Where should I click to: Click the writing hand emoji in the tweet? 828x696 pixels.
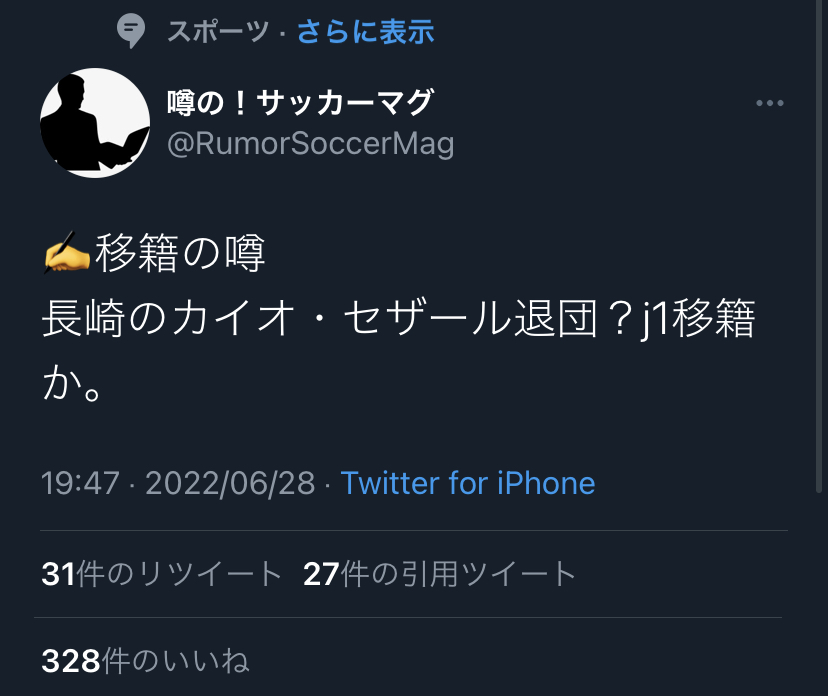(x=67, y=252)
